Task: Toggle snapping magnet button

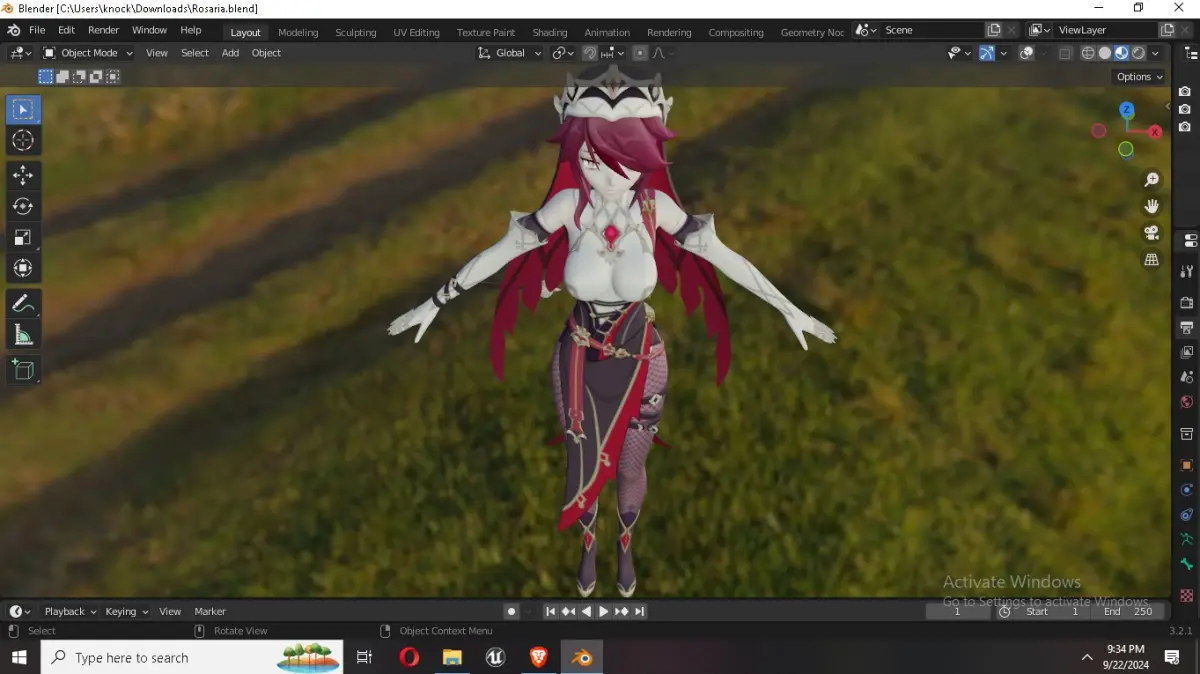Action: point(590,53)
